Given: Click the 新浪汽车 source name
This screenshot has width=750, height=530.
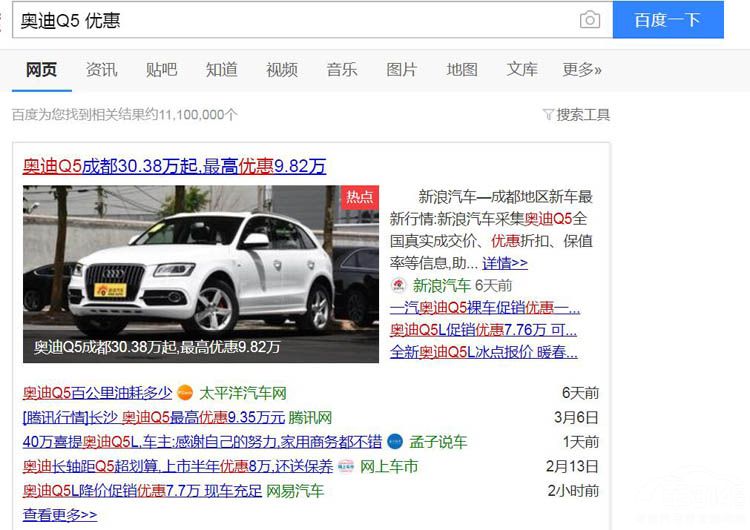Looking at the screenshot, I should 442,286.
